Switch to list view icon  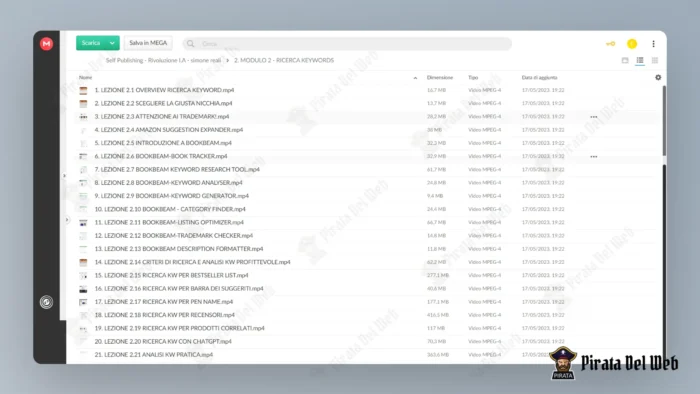(x=640, y=60)
